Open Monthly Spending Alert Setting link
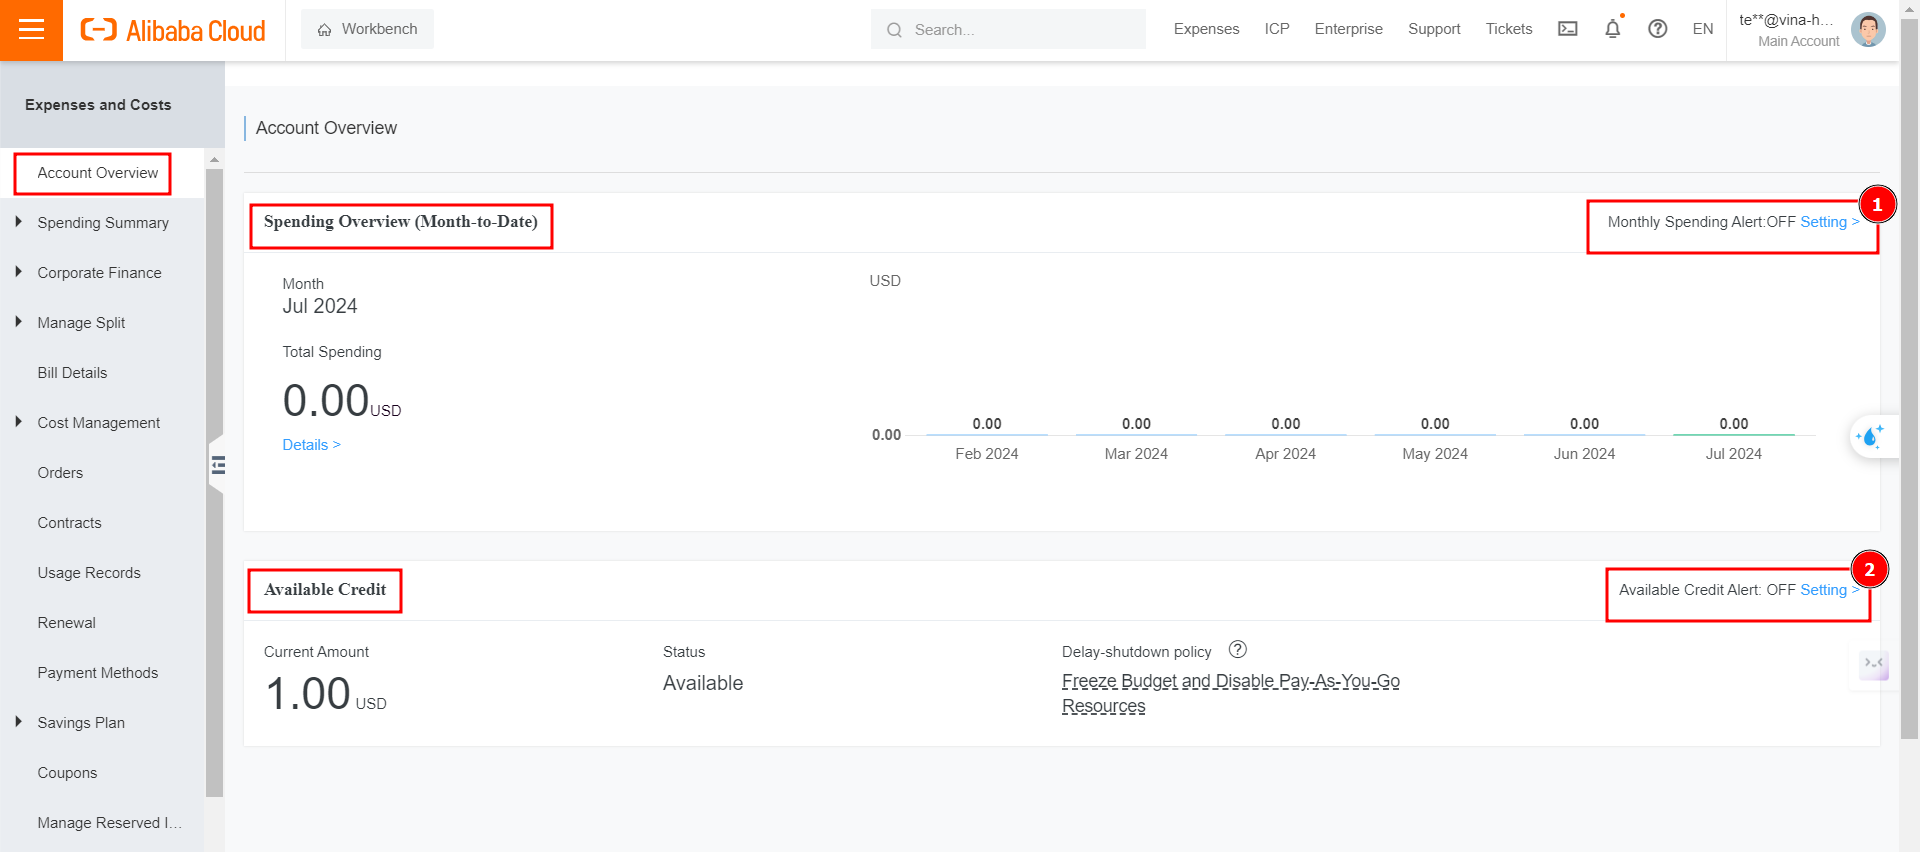Viewport: 1920px width, 852px height. [x=1827, y=222]
